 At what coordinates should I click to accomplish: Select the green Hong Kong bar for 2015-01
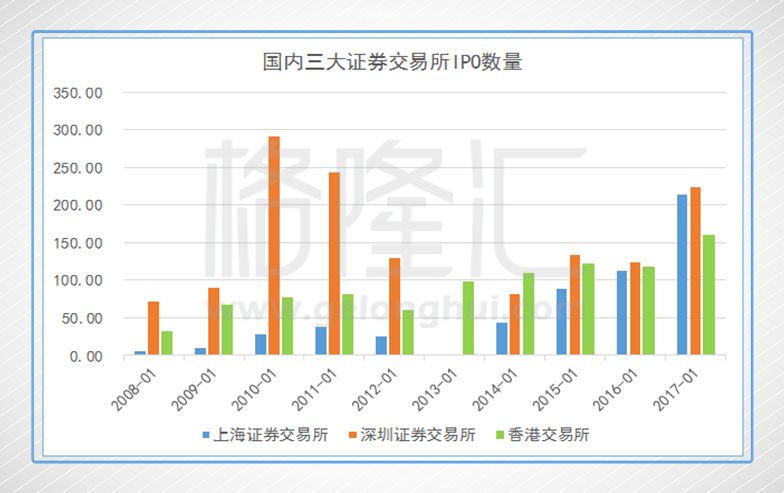click(588, 310)
